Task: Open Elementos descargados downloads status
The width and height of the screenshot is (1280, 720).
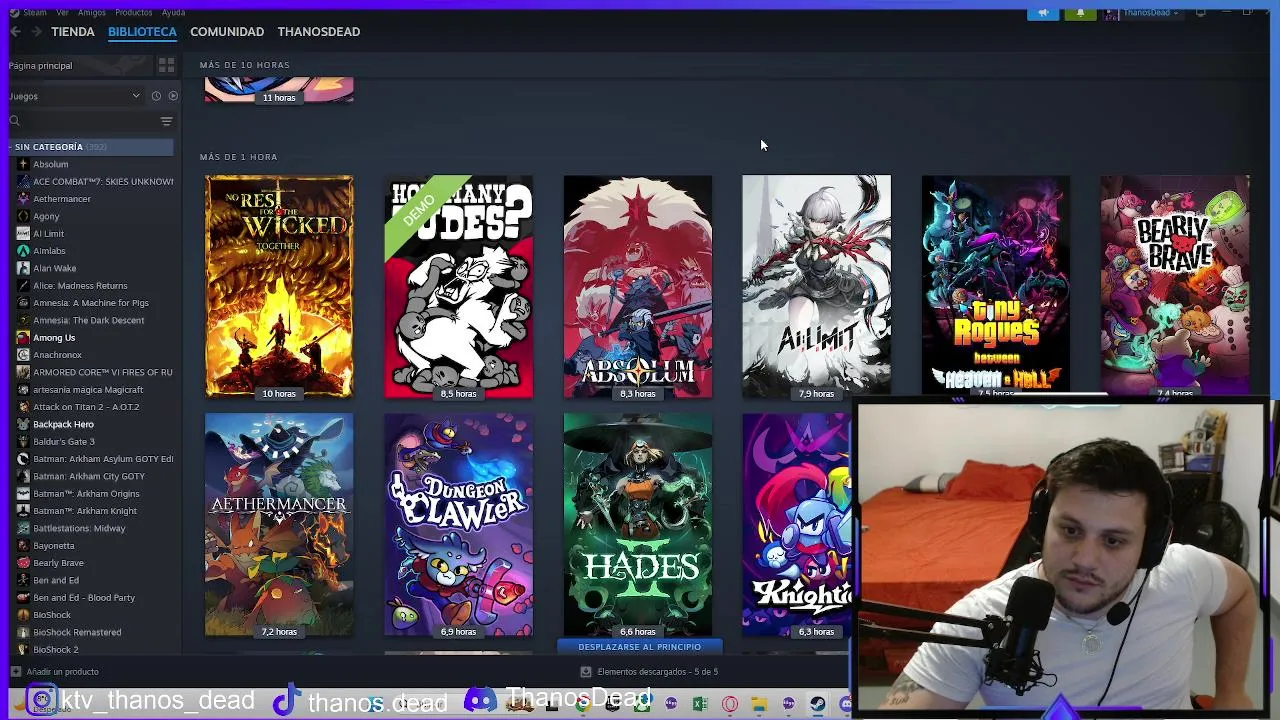Action: pos(657,672)
